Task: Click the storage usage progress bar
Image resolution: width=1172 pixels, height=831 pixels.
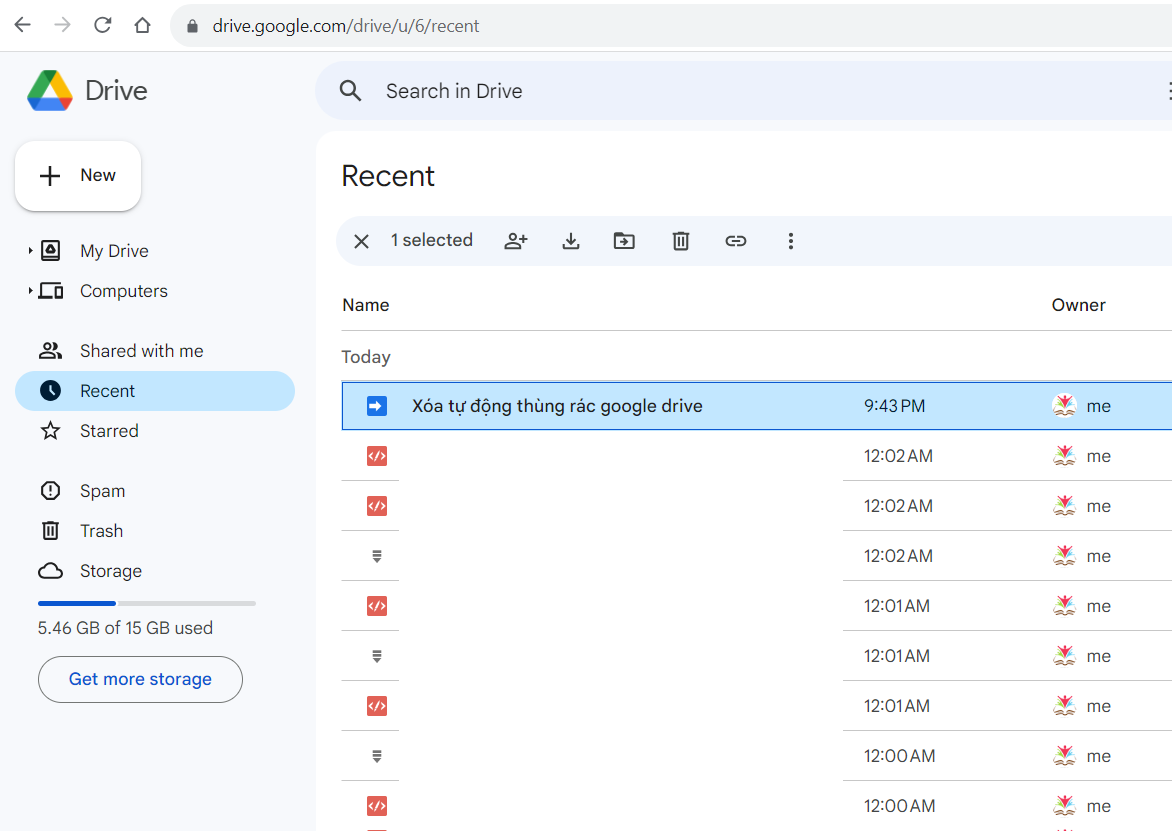Action: pos(146,603)
